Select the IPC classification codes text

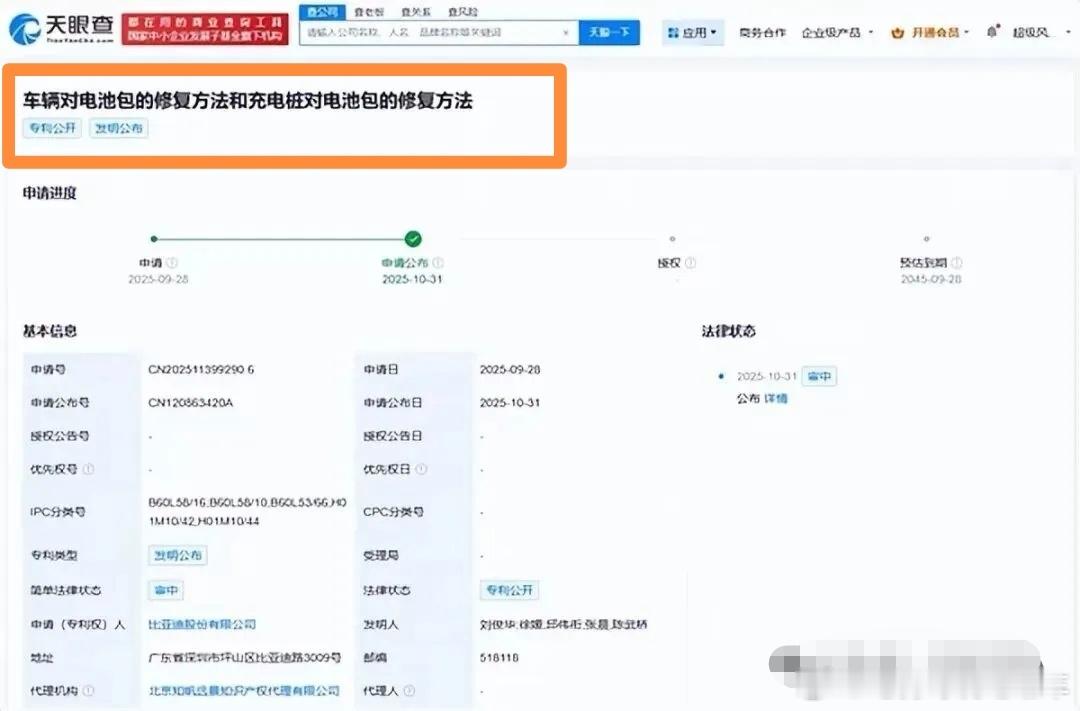(x=247, y=512)
